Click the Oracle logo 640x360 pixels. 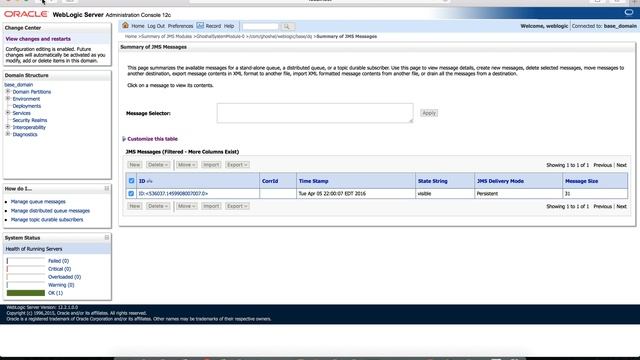point(26,14)
